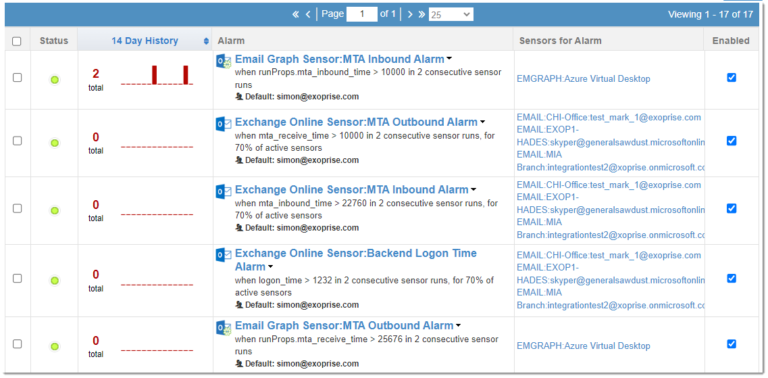Click green status dot for Backend Logon Time Alarm
The width and height of the screenshot is (768, 378).
54,281
